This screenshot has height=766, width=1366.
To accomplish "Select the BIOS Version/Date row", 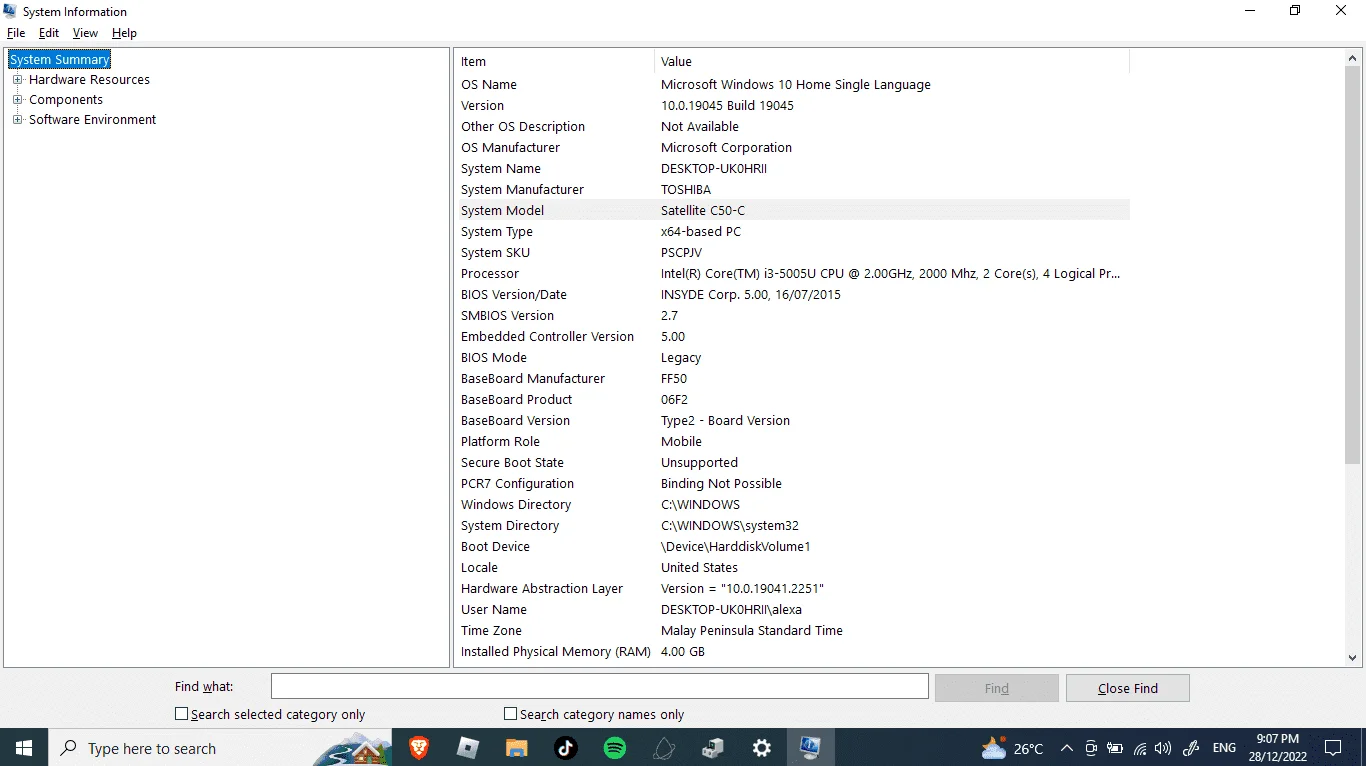I will click(x=792, y=295).
